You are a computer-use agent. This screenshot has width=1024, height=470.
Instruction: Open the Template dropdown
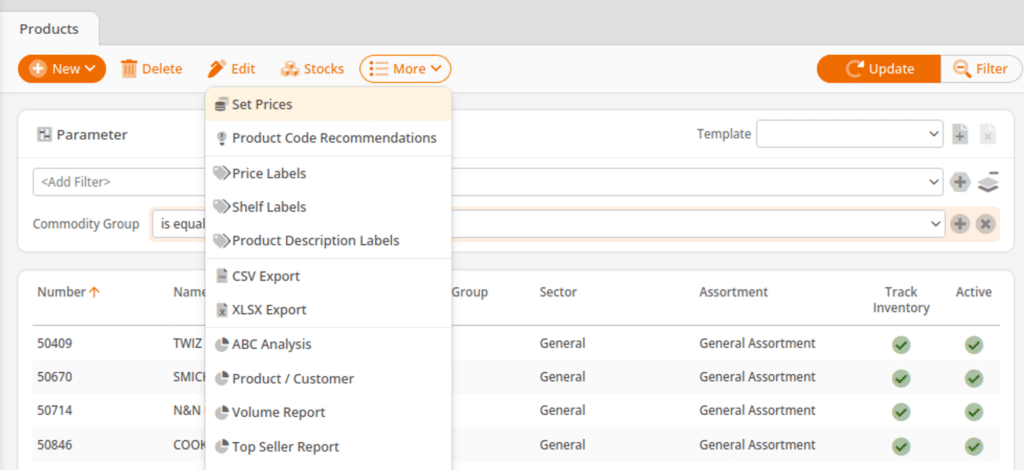[x=849, y=134]
